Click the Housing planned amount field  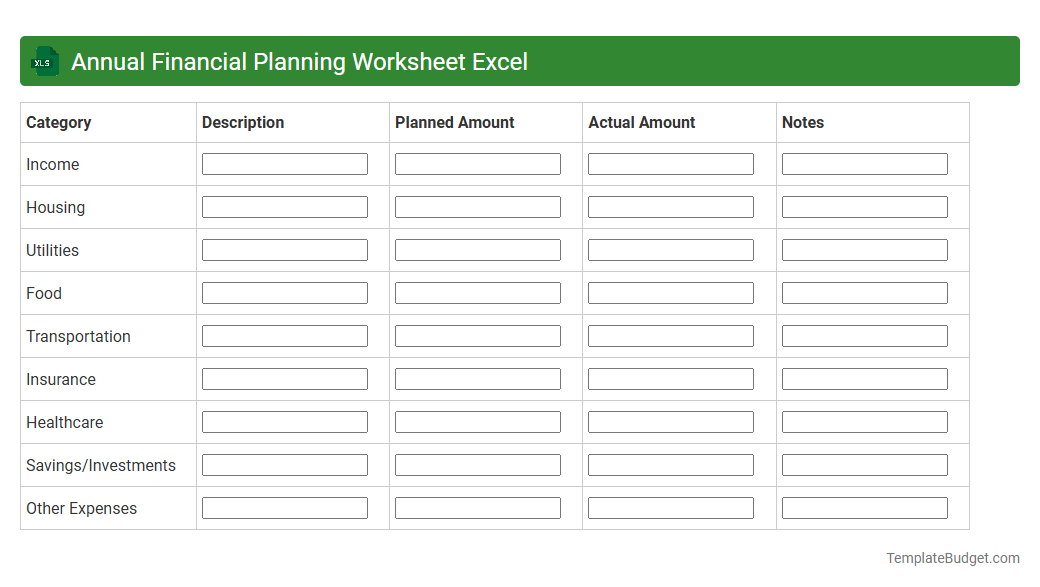(x=478, y=206)
